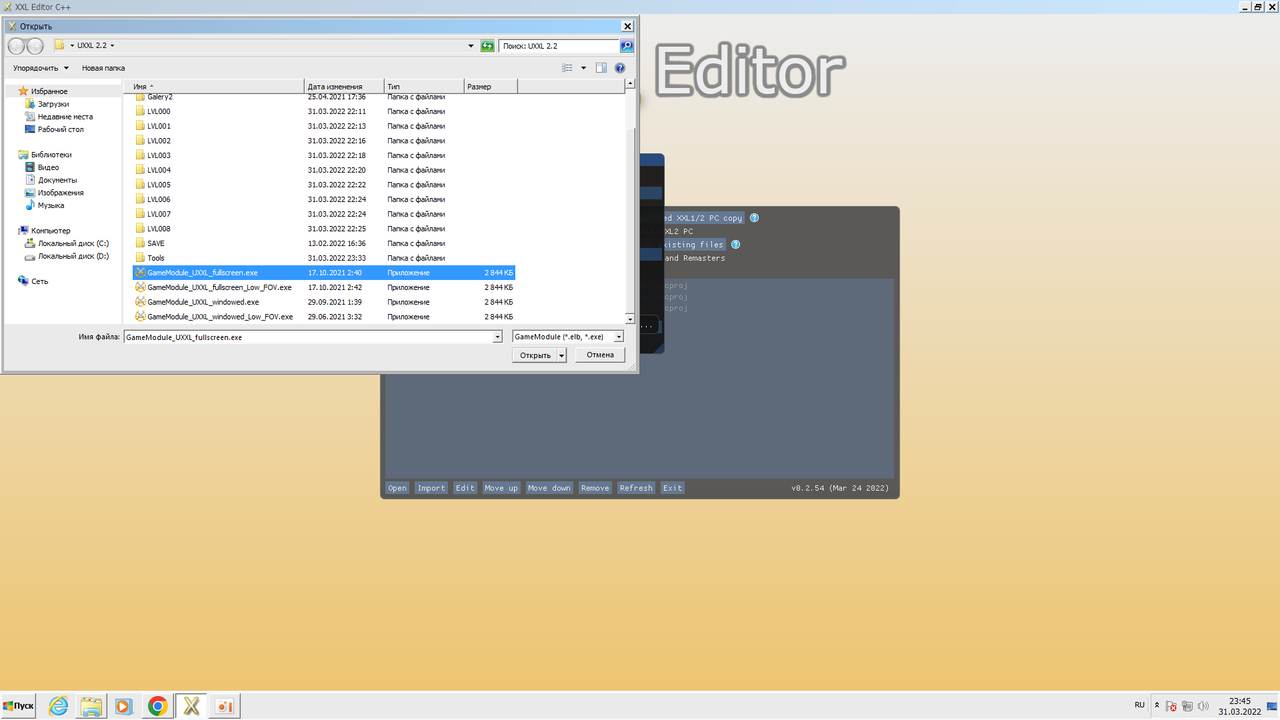Open file explorer from the taskbar
This screenshot has height=720, width=1280.
tap(91, 706)
